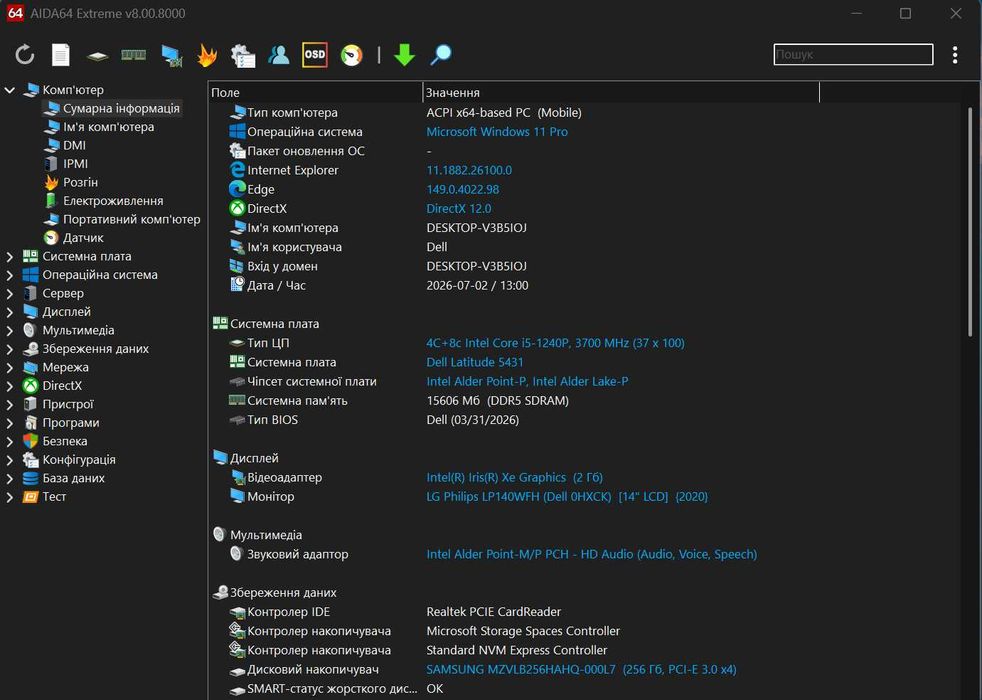Expand the DirectX tree node
The image size is (982, 700).
[x=9, y=386]
